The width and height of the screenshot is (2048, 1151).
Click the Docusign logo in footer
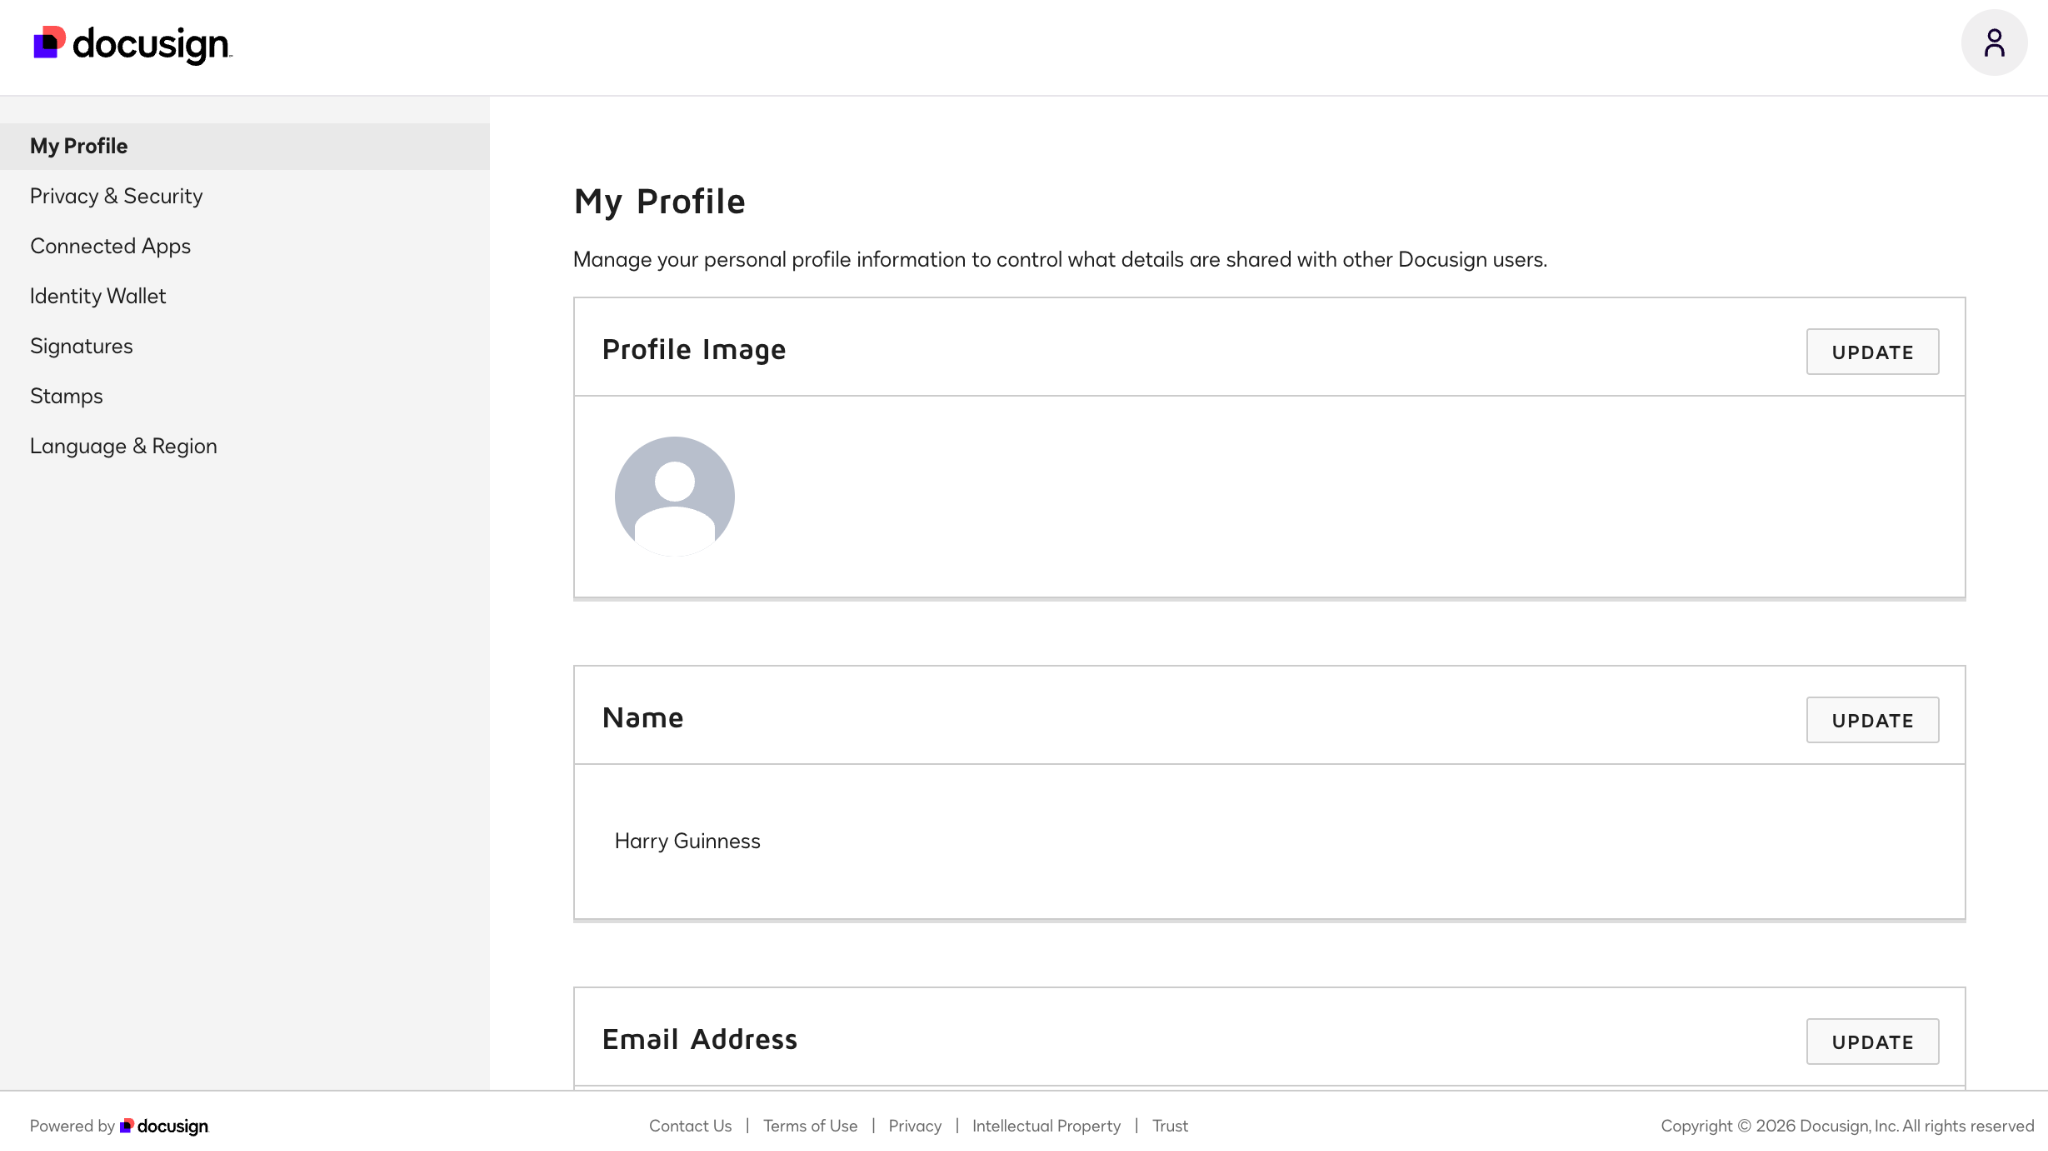pos(164,1126)
